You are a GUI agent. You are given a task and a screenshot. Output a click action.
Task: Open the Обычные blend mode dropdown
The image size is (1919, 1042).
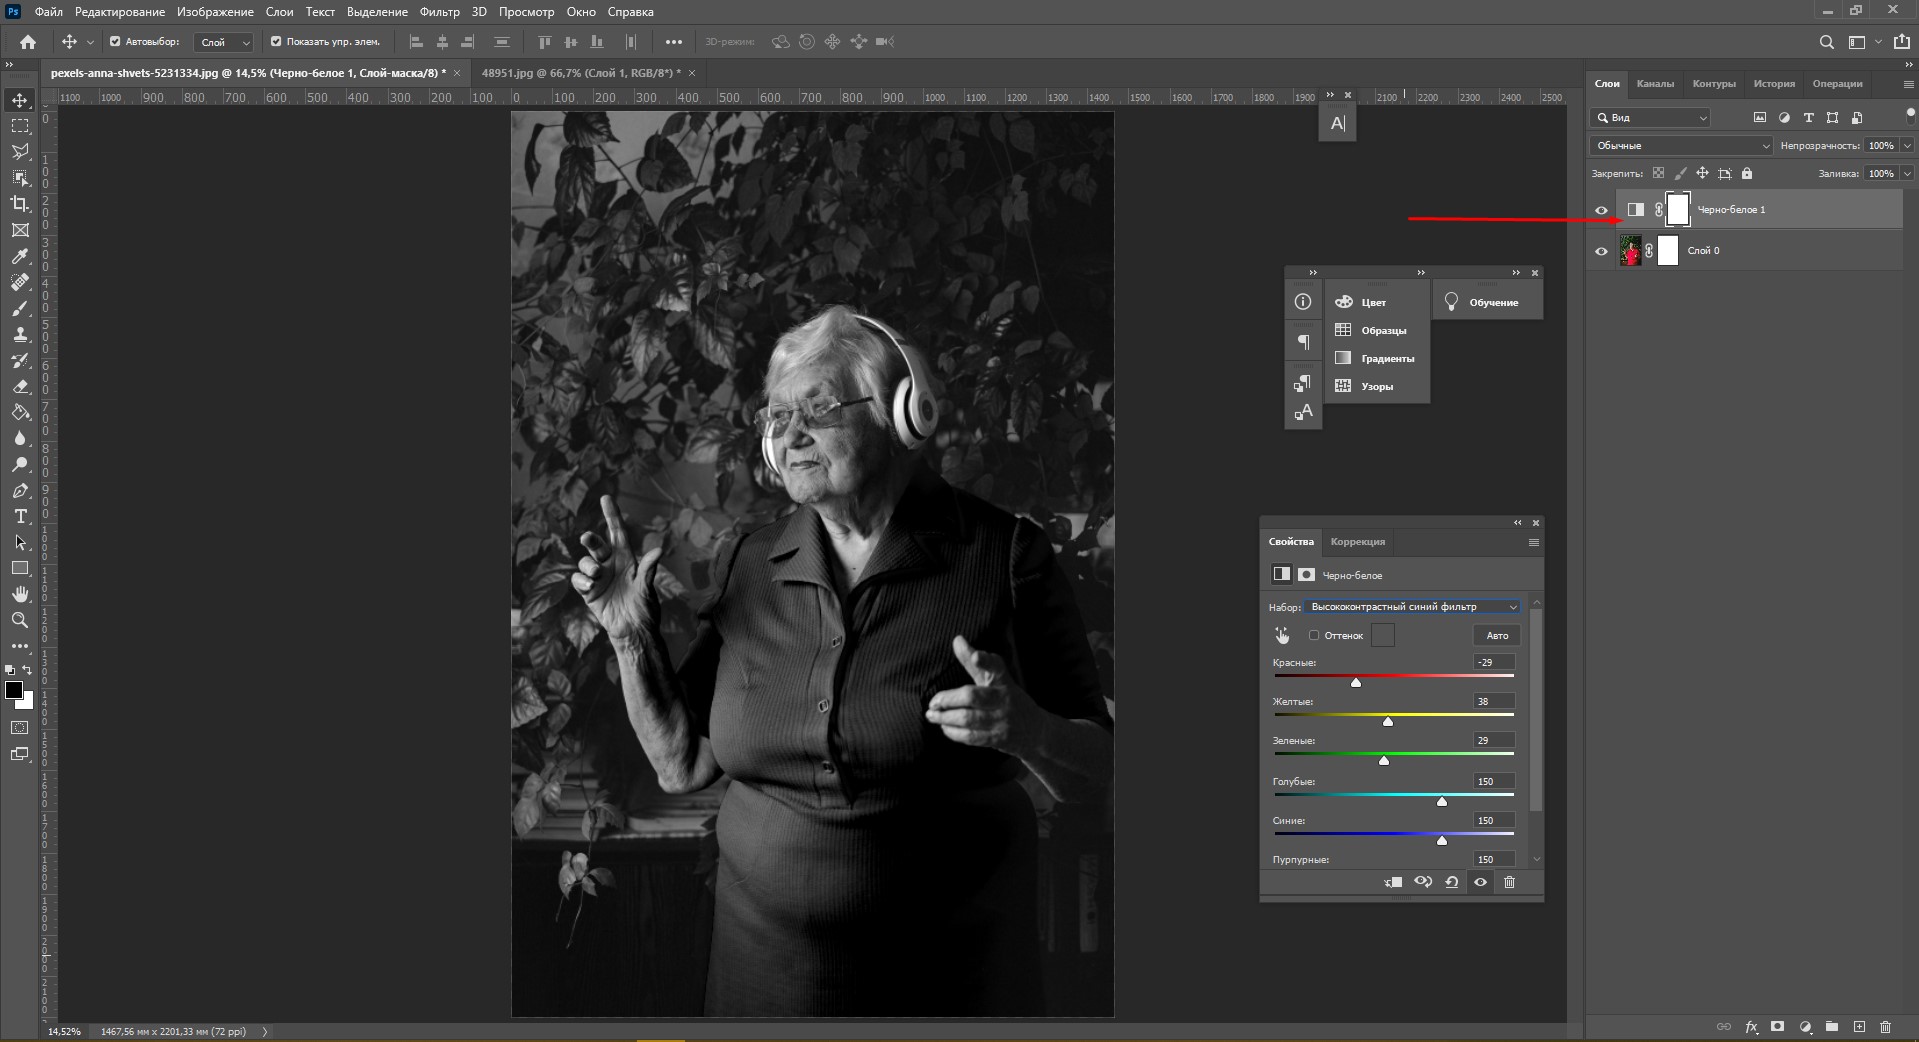[x=1682, y=145]
